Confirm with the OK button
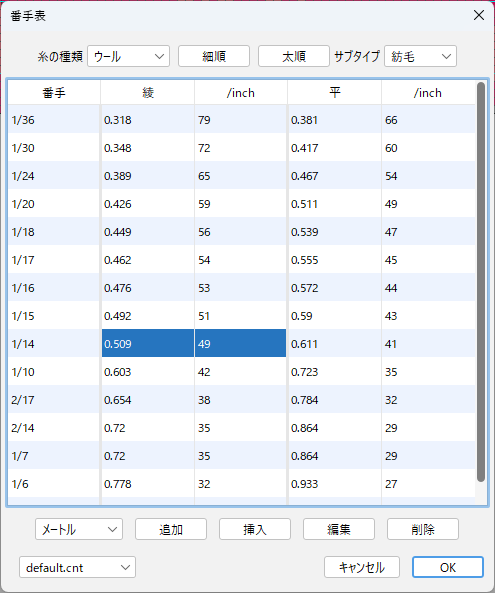495x593 pixels. pyautogui.click(x=448, y=567)
